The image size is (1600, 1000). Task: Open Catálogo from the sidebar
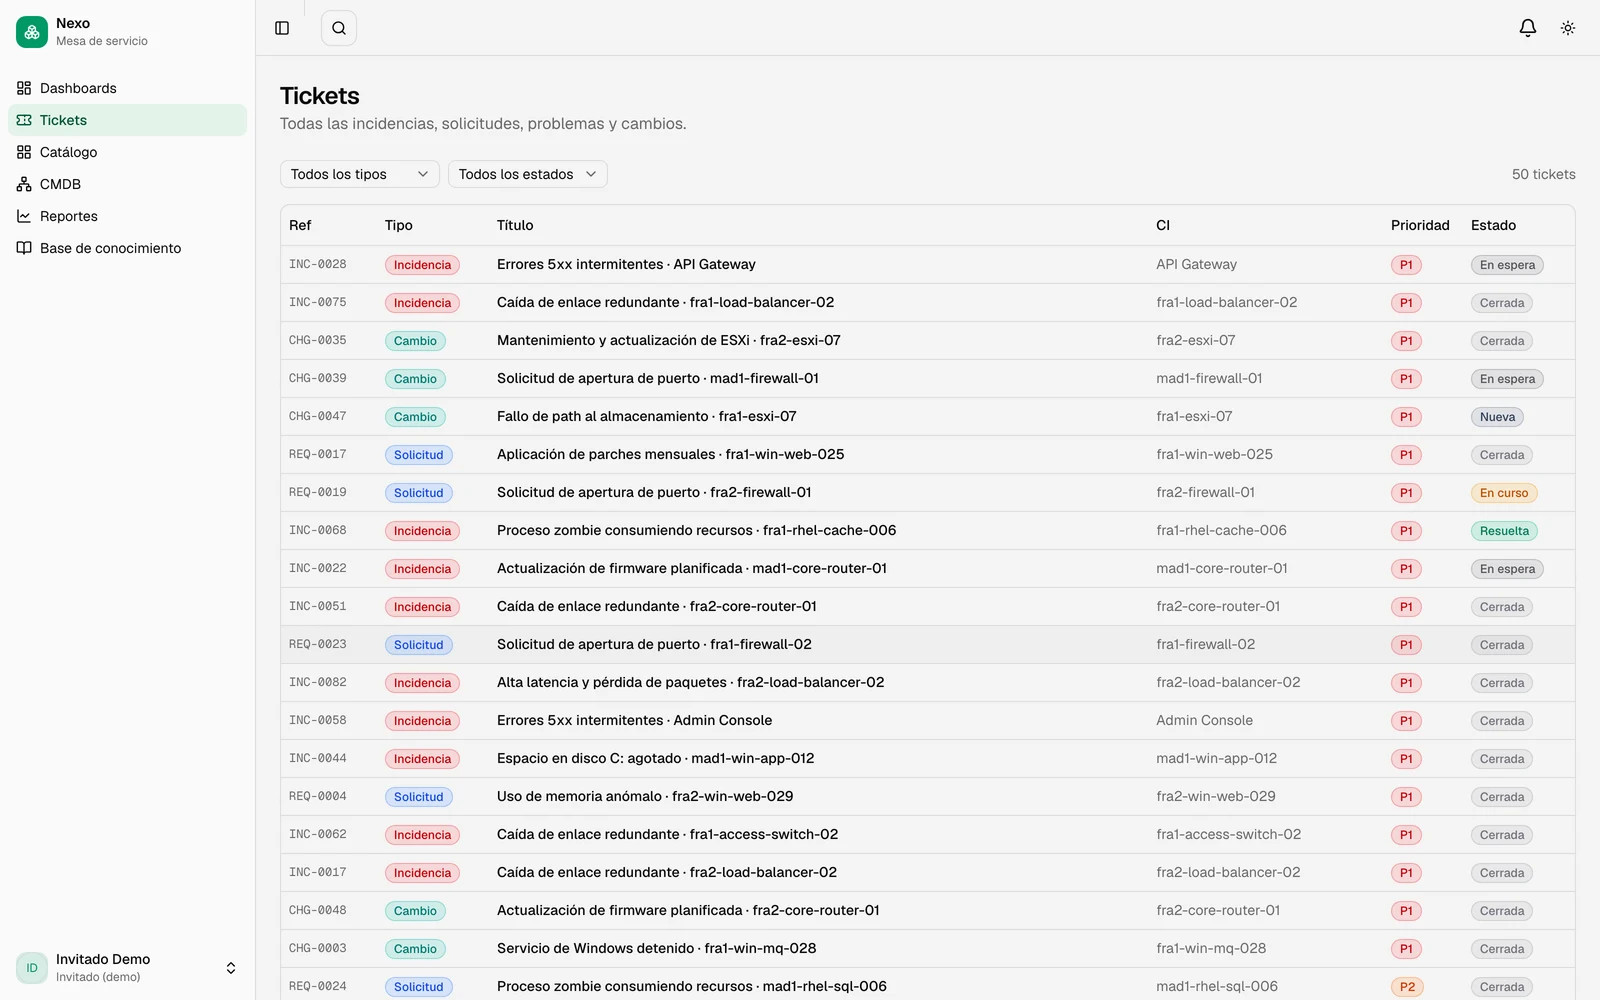(x=127, y=152)
